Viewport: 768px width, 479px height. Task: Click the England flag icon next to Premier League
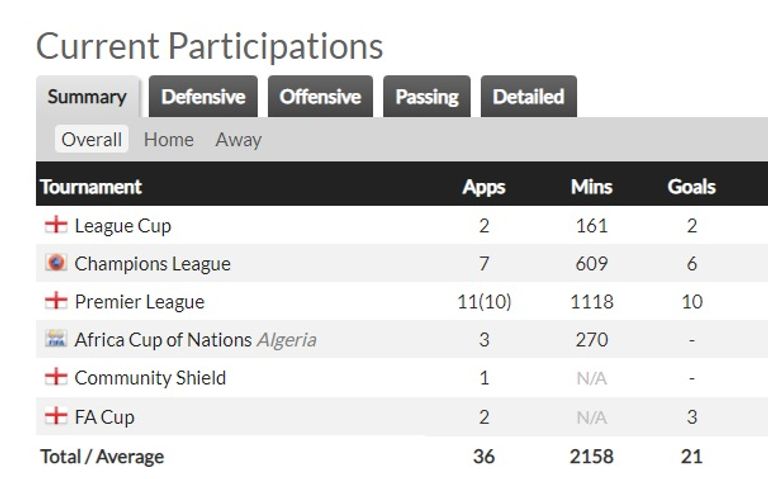(56, 301)
